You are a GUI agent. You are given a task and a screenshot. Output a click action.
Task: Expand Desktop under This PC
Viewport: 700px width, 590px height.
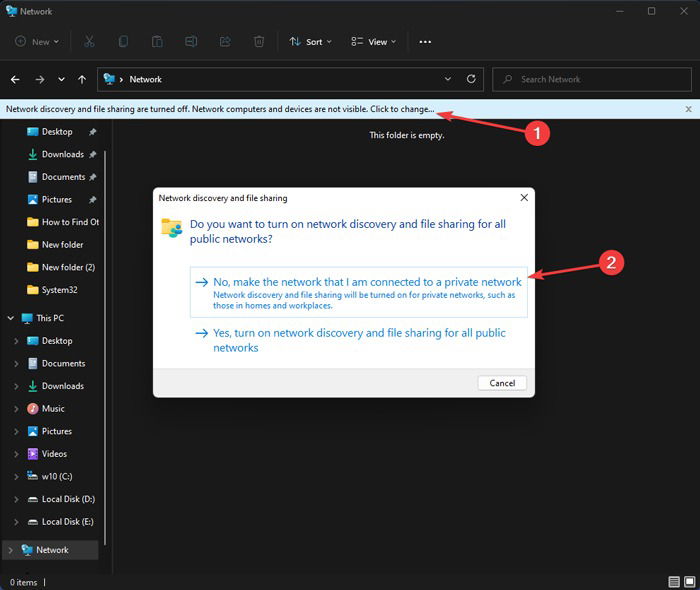tap(16, 341)
